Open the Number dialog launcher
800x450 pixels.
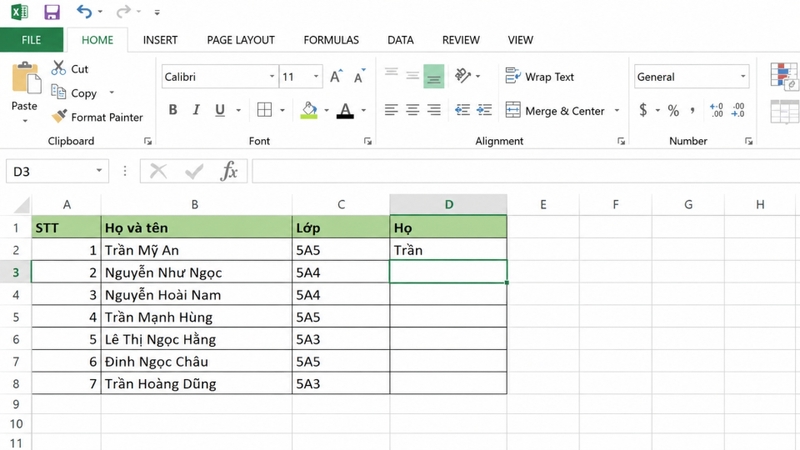click(x=748, y=141)
